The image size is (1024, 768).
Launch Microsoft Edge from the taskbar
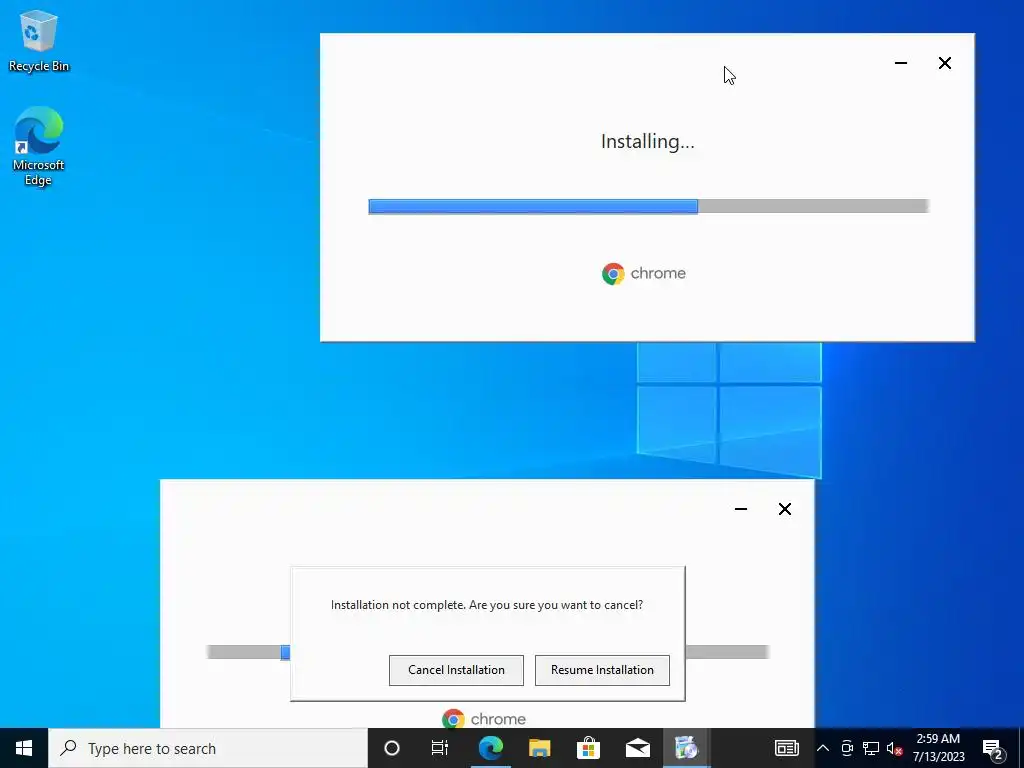[x=490, y=748]
